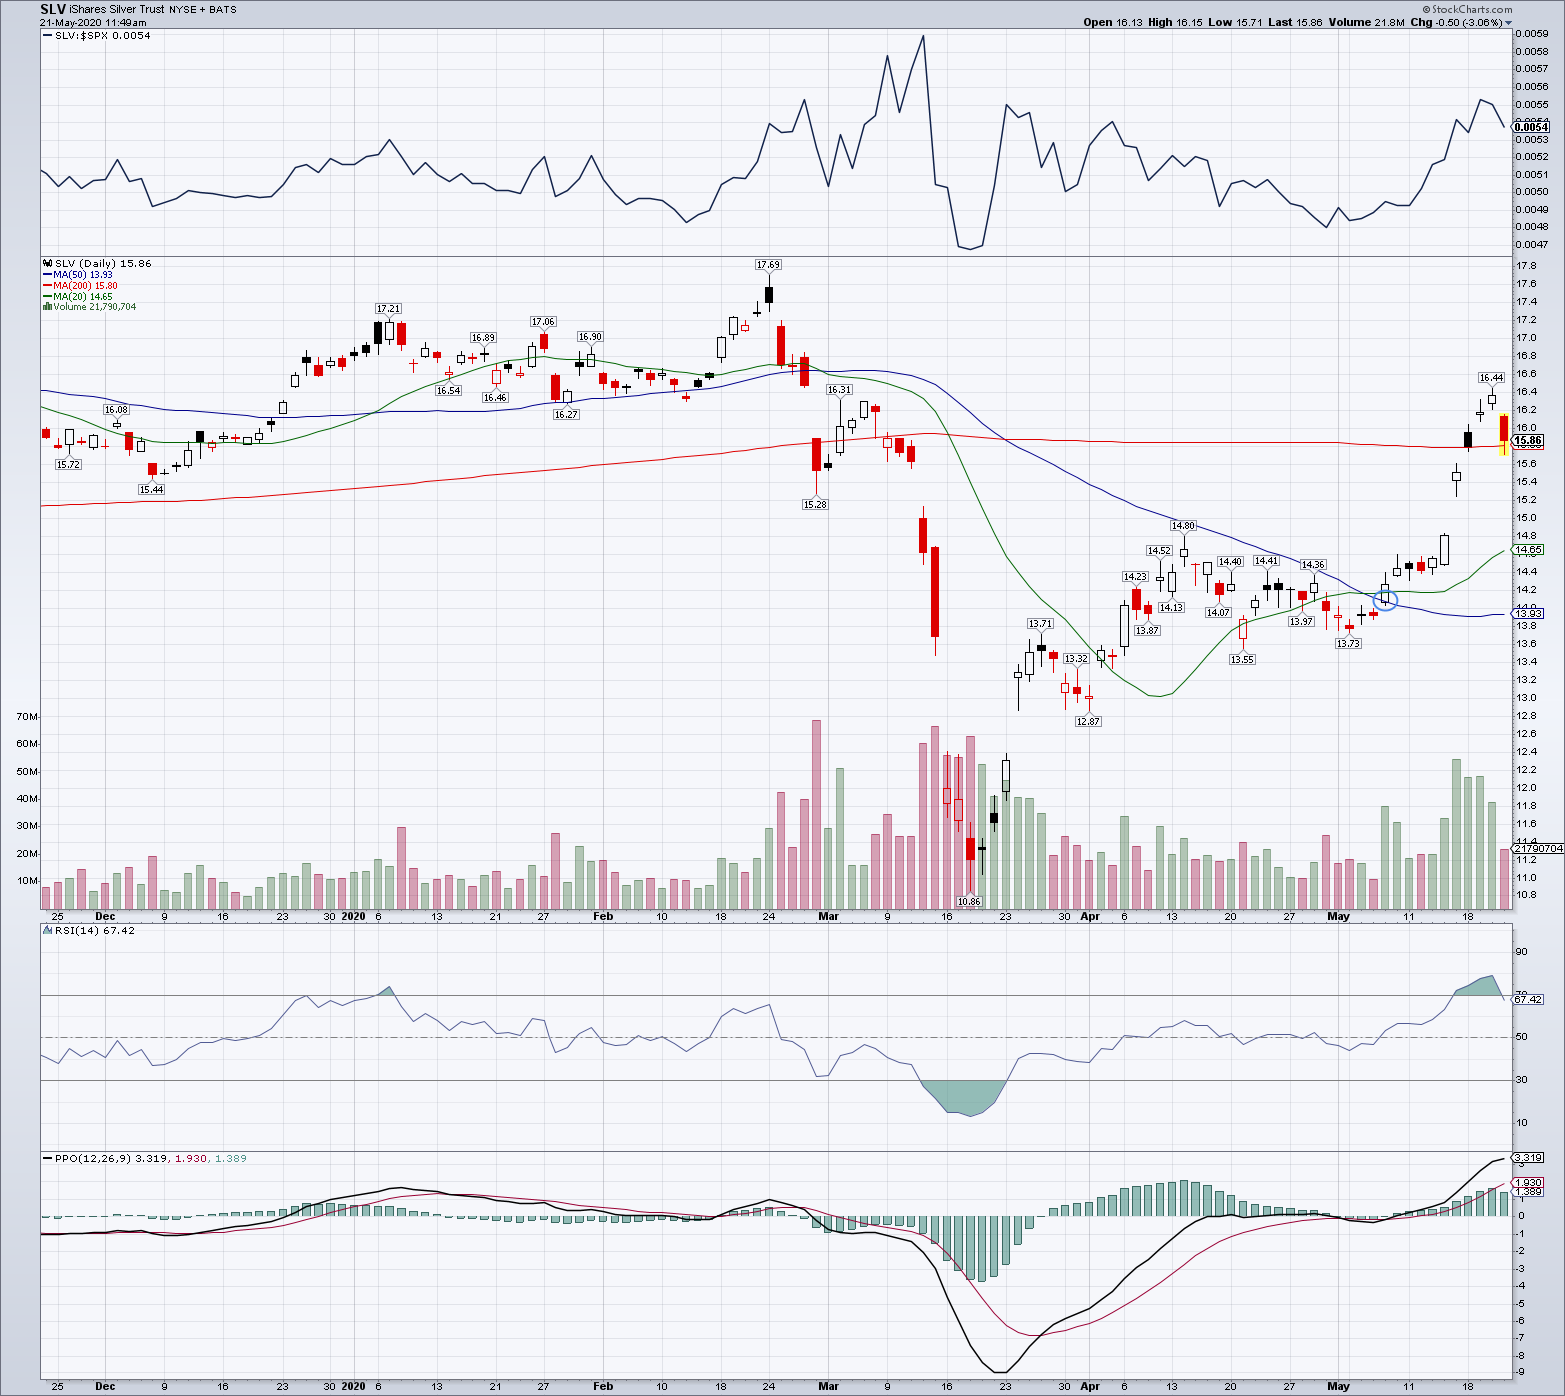1565x1396 pixels.
Task: Expand the dropdown arrow after Chg value
Action: pyautogui.click(x=1509, y=23)
